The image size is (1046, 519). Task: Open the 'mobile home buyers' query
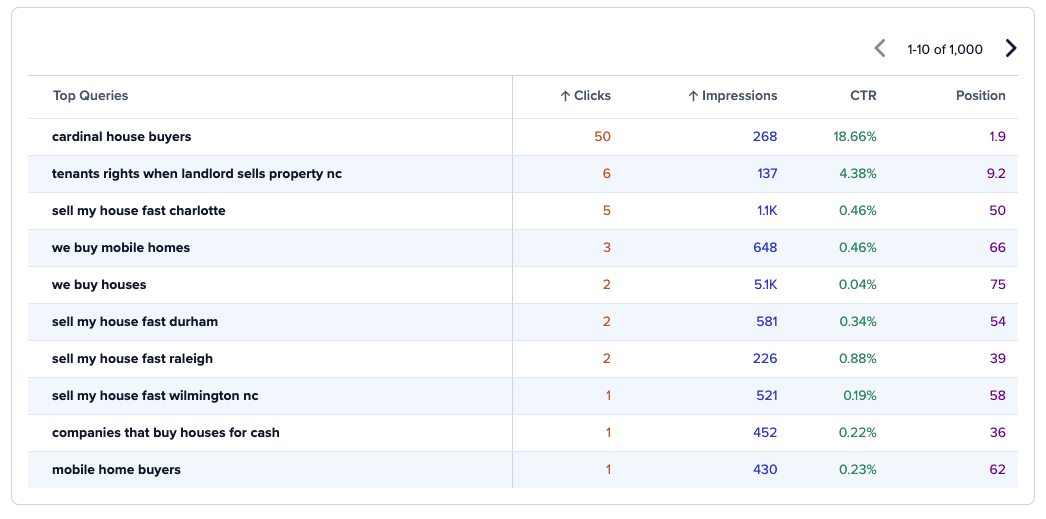(116, 470)
